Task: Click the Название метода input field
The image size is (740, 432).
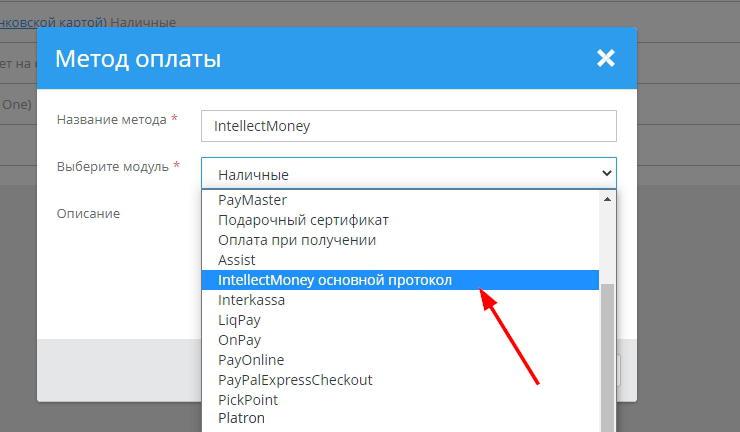Action: tap(408, 126)
